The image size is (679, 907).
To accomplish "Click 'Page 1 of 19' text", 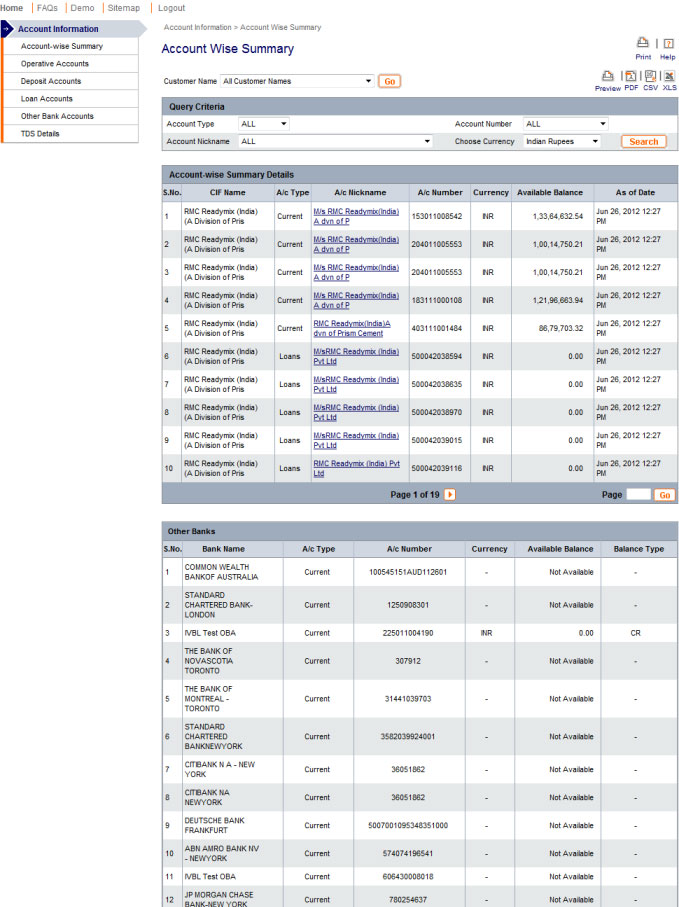I will coord(415,495).
